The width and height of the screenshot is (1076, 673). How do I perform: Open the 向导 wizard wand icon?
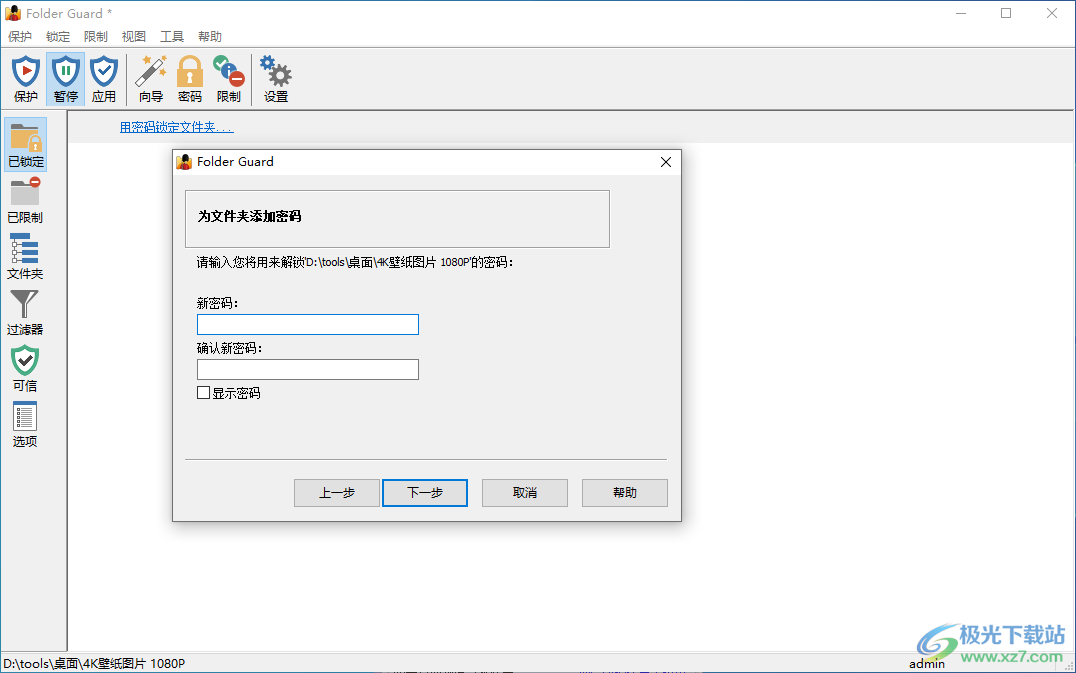[151, 79]
